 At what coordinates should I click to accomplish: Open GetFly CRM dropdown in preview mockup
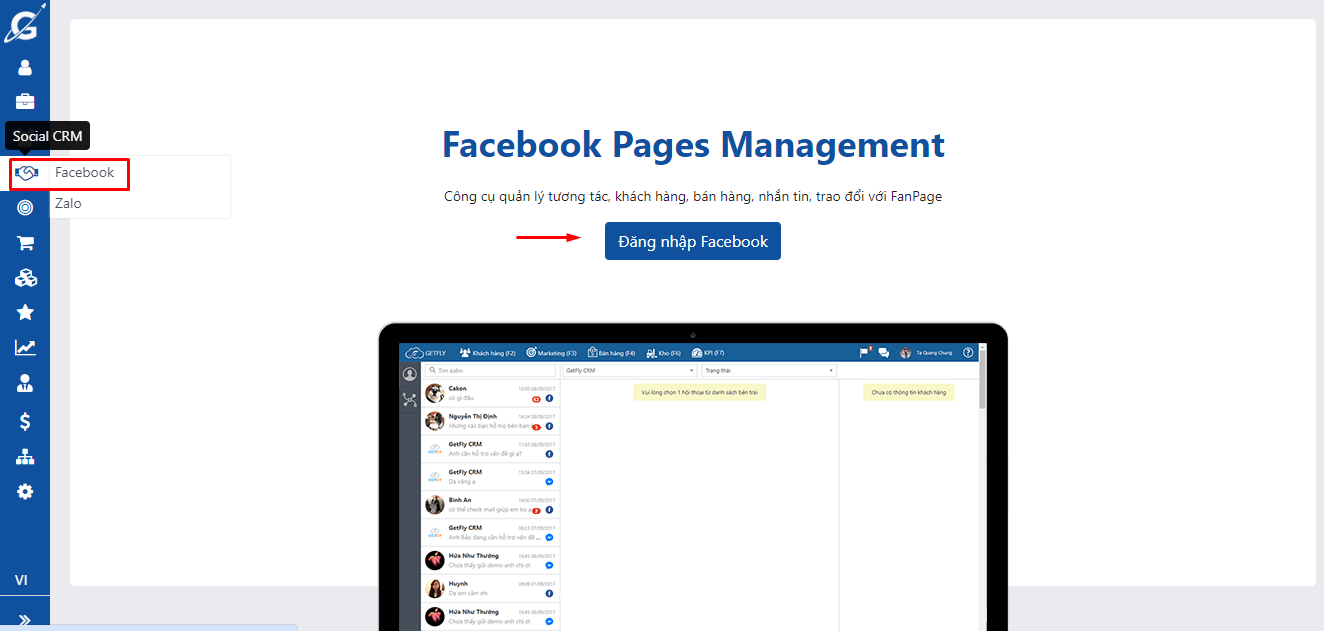pyautogui.click(x=629, y=370)
